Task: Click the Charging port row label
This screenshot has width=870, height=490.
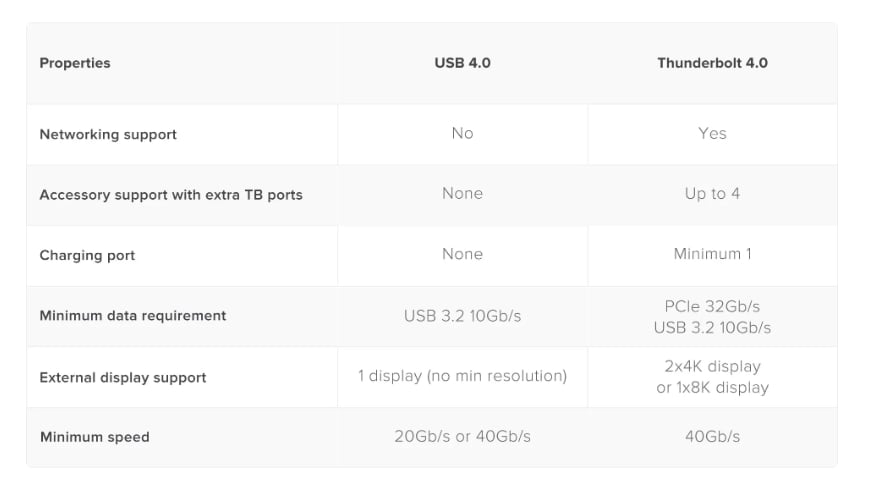Action: [87, 255]
